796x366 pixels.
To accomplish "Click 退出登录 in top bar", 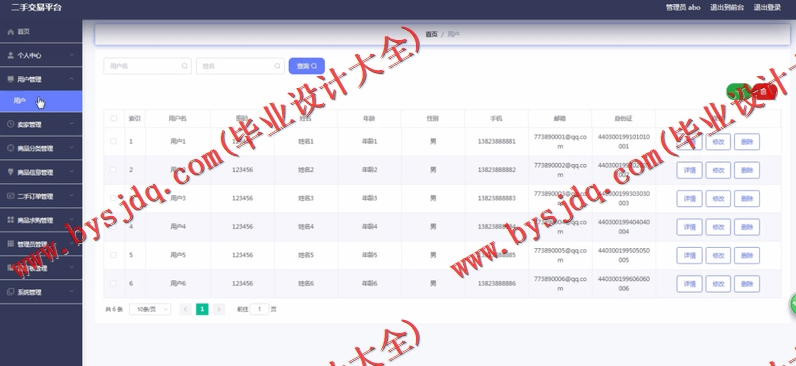I will tap(767, 7).
